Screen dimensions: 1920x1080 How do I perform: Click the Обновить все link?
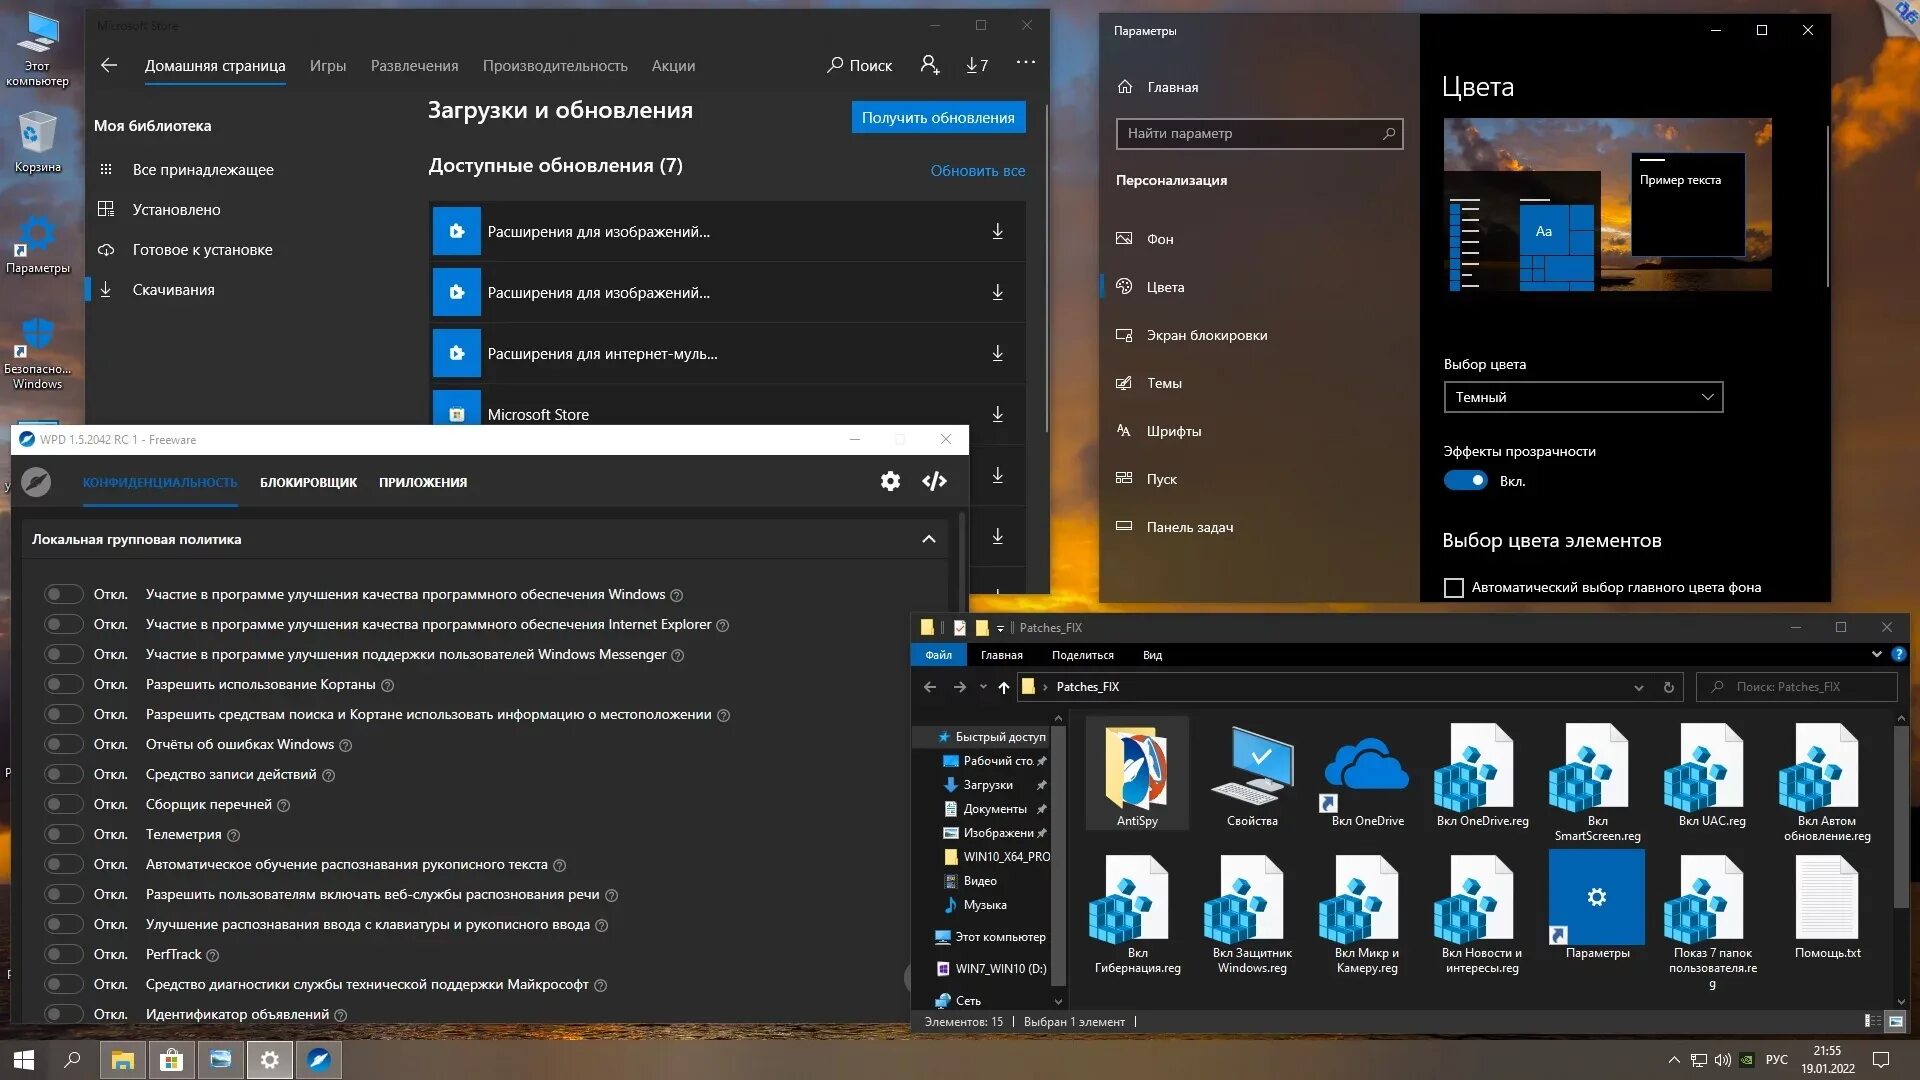977,171
